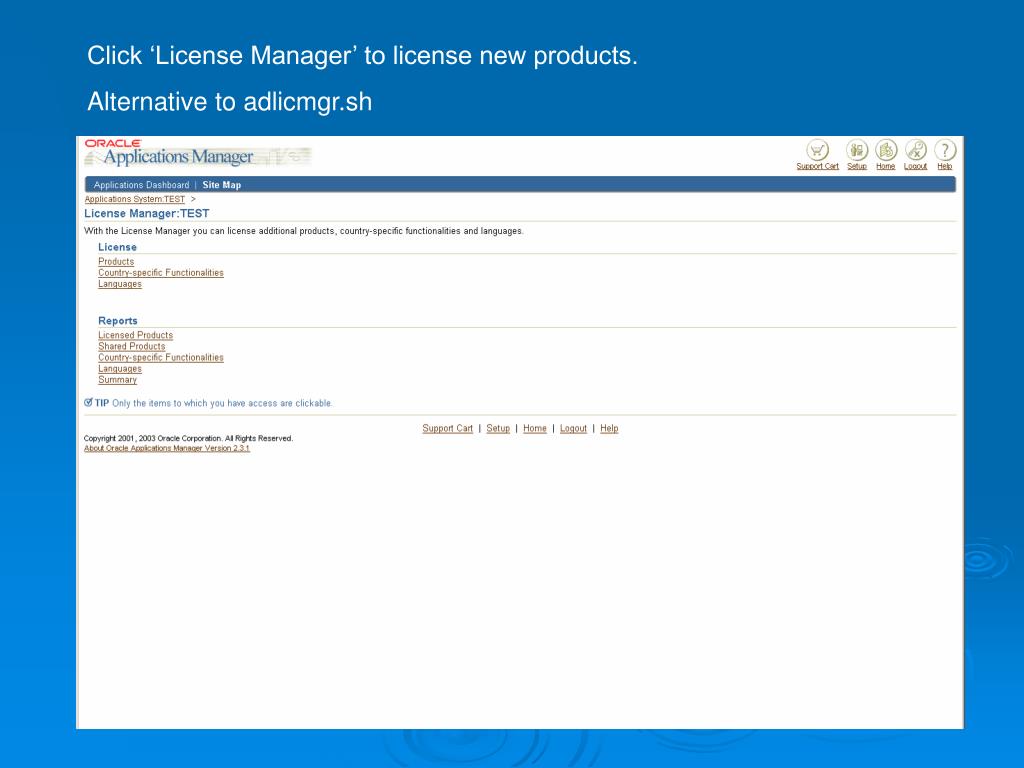Click Support Cart footer link

(447, 428)
